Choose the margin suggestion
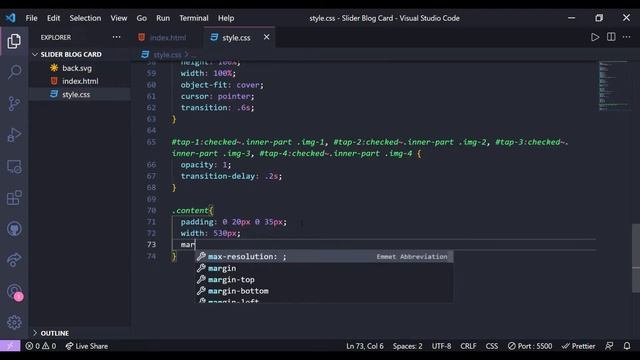The height and width of the screenshot is (360, 640). coord(324,268)
